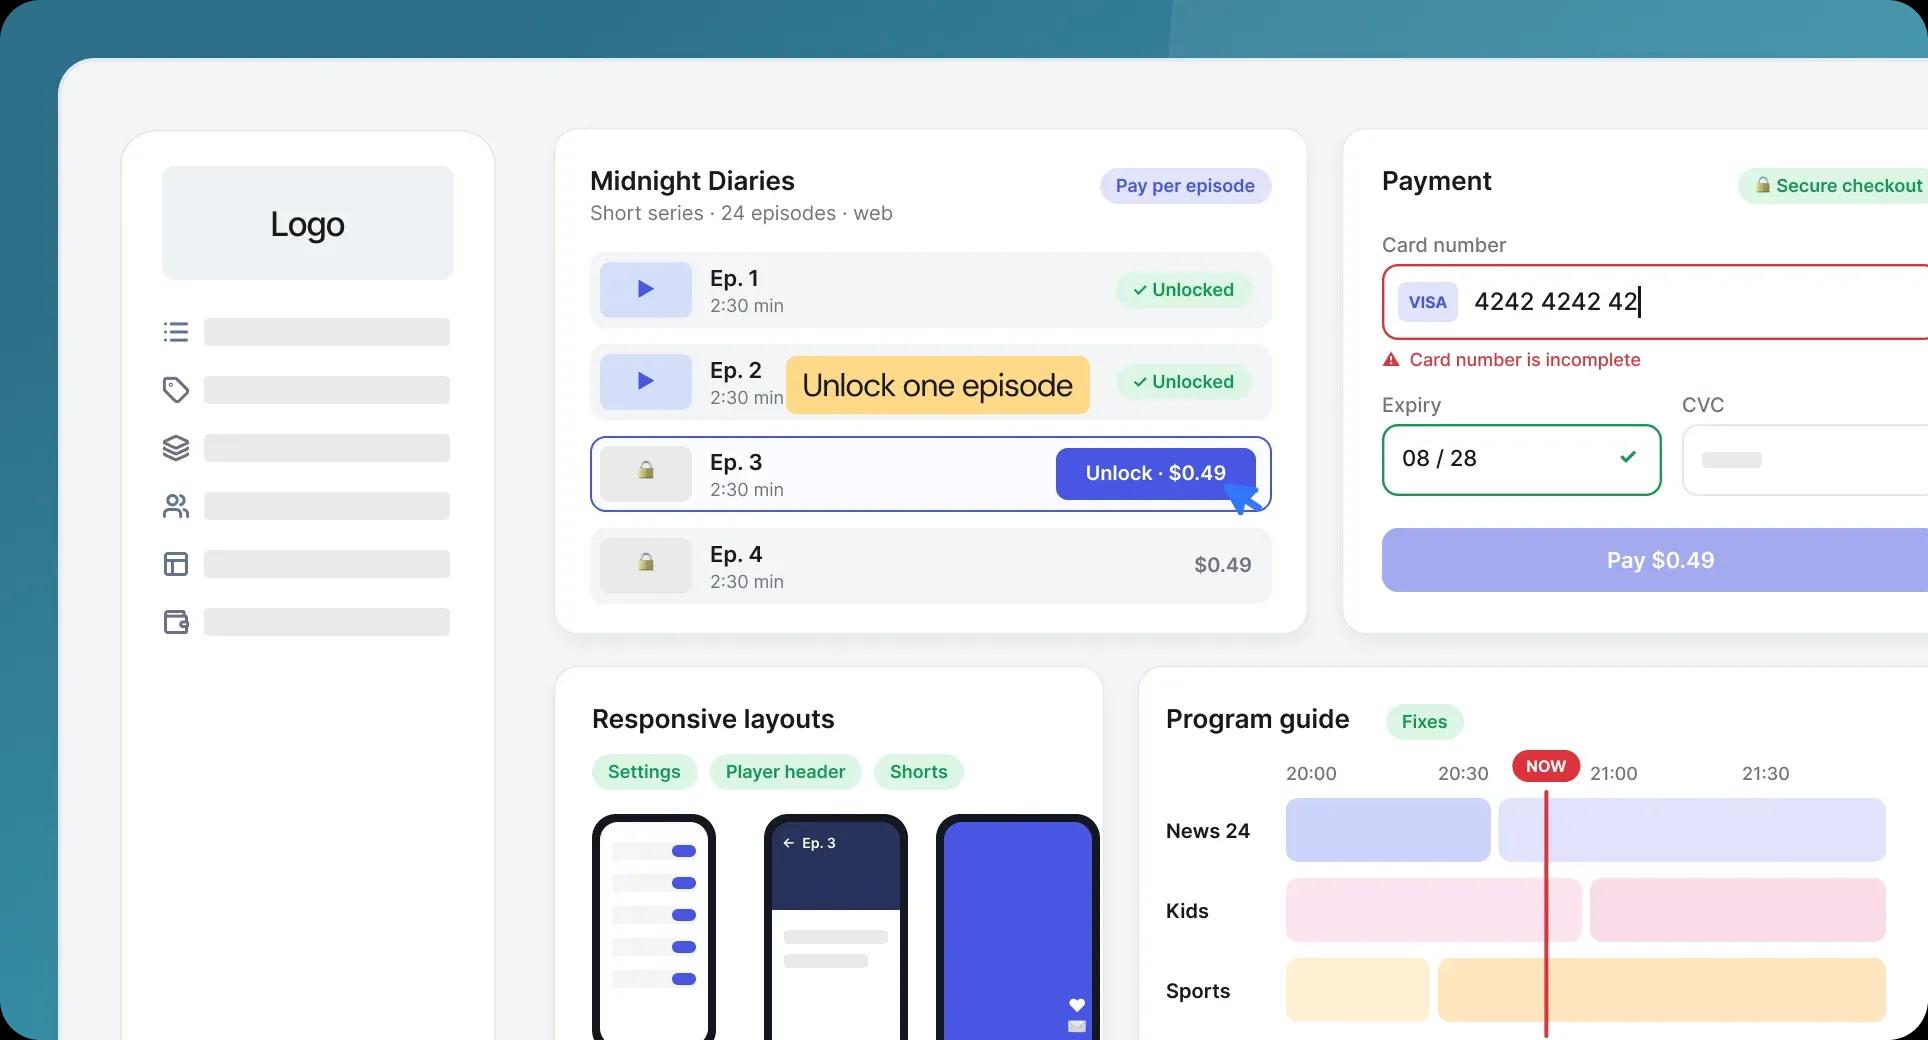The height and width of the screenshot is (1040, 1928).
Task: Click the second Kids program block
Action: tap(1738, 910)
